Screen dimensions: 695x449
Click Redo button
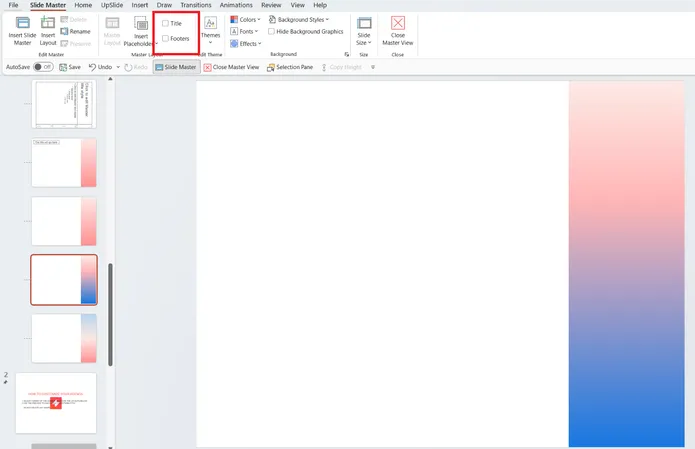click(136, 67)
